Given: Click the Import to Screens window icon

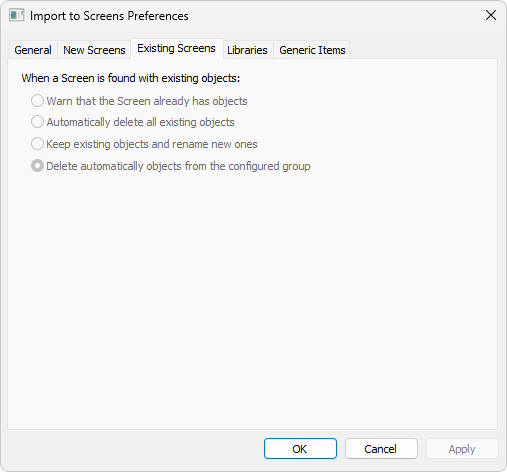Looking at the screenshot, I should click(16, 15).
